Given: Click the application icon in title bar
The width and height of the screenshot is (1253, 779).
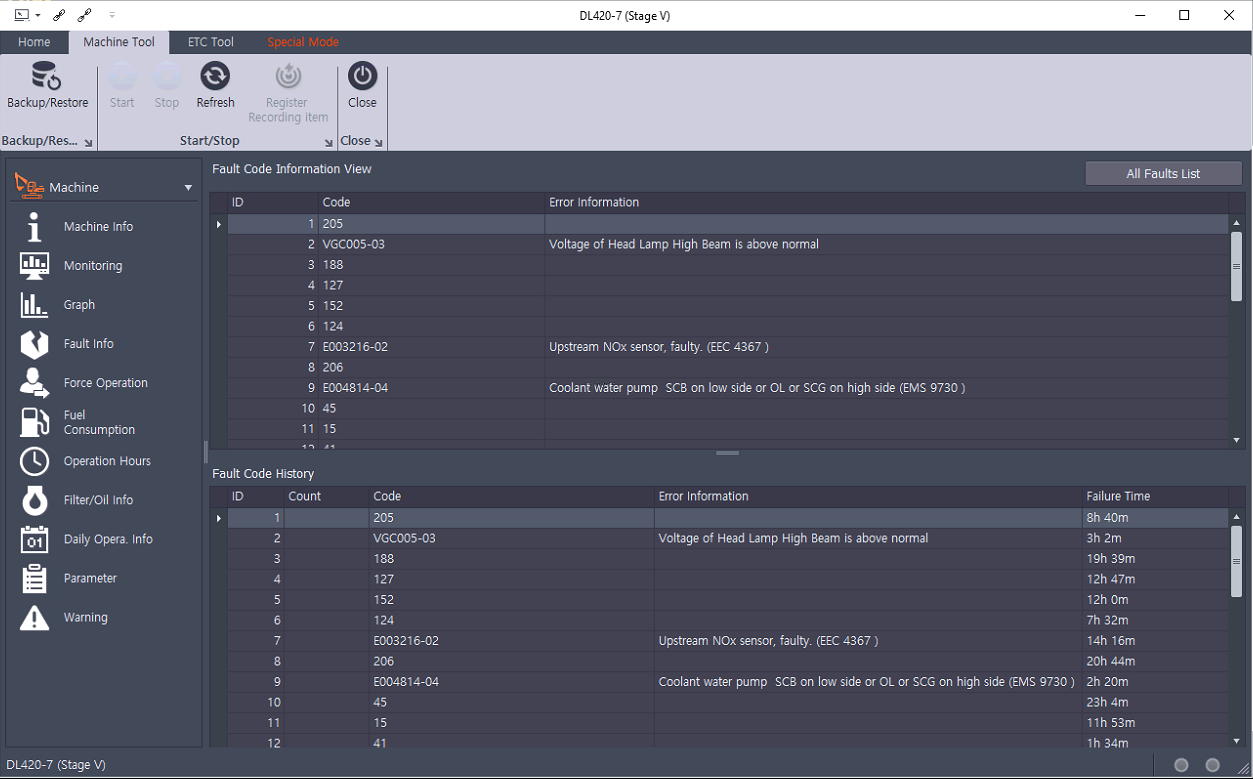Looking at the screenshot, I should point(21,15).
